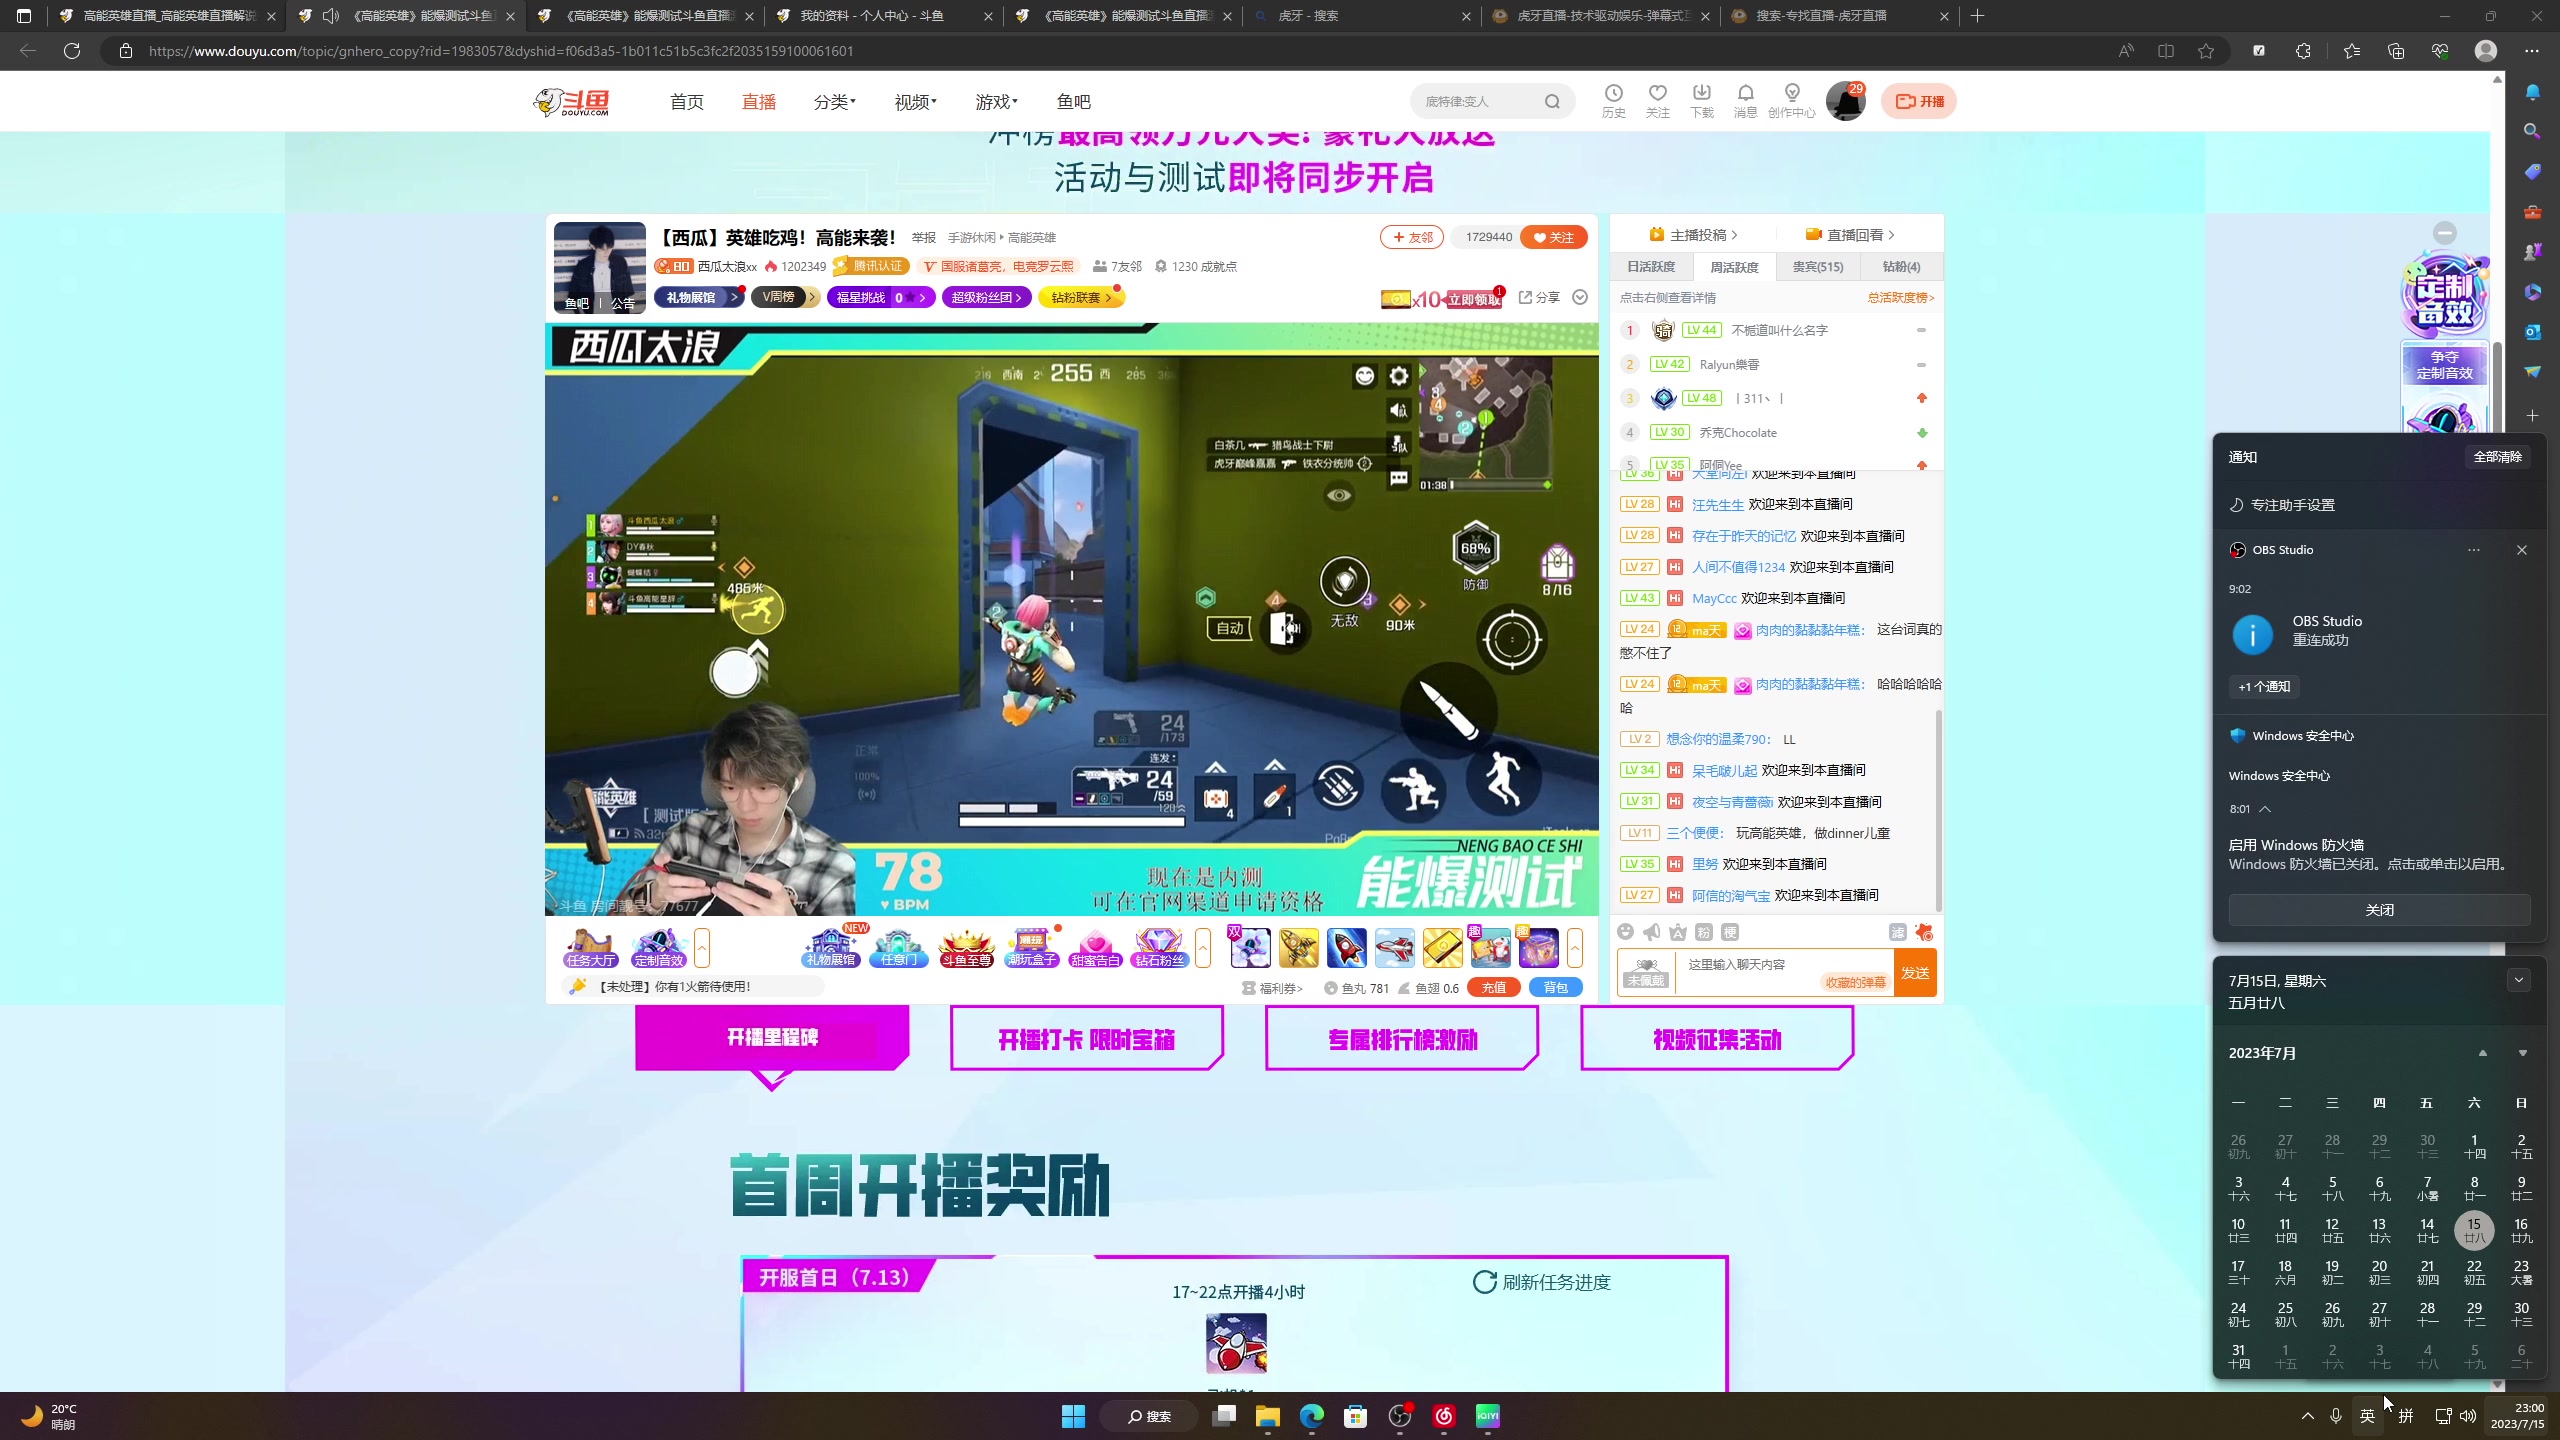Open iQIYI app in the taskbar
The width and height of the screenshot is (2560, 1440).
pos(1487,1416)
